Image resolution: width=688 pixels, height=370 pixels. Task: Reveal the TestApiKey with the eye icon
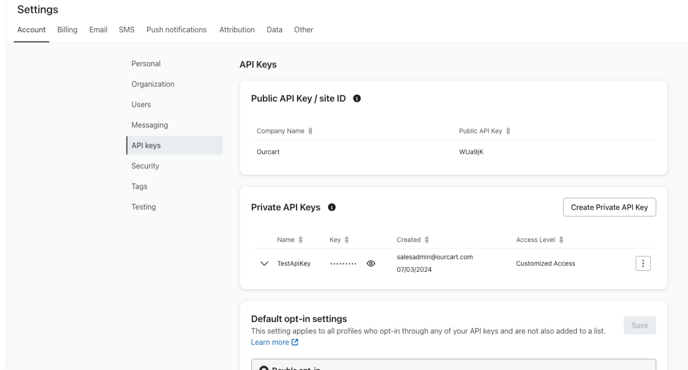click(x=371, y=263)
